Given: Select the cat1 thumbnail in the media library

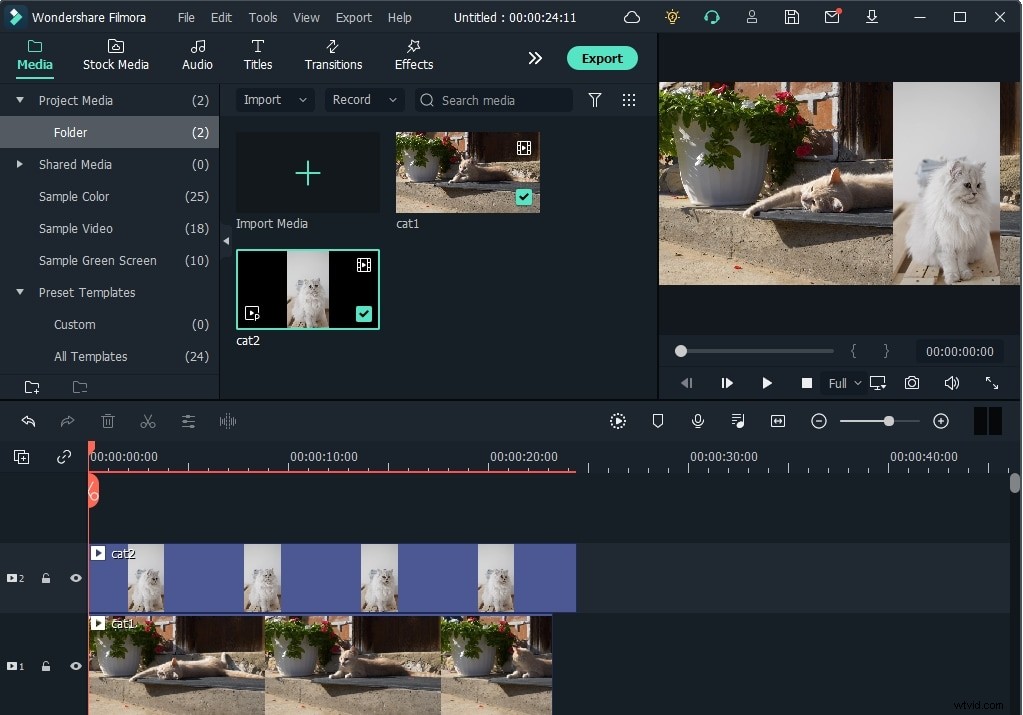Looking at the screenshot, I should [467, 172].
